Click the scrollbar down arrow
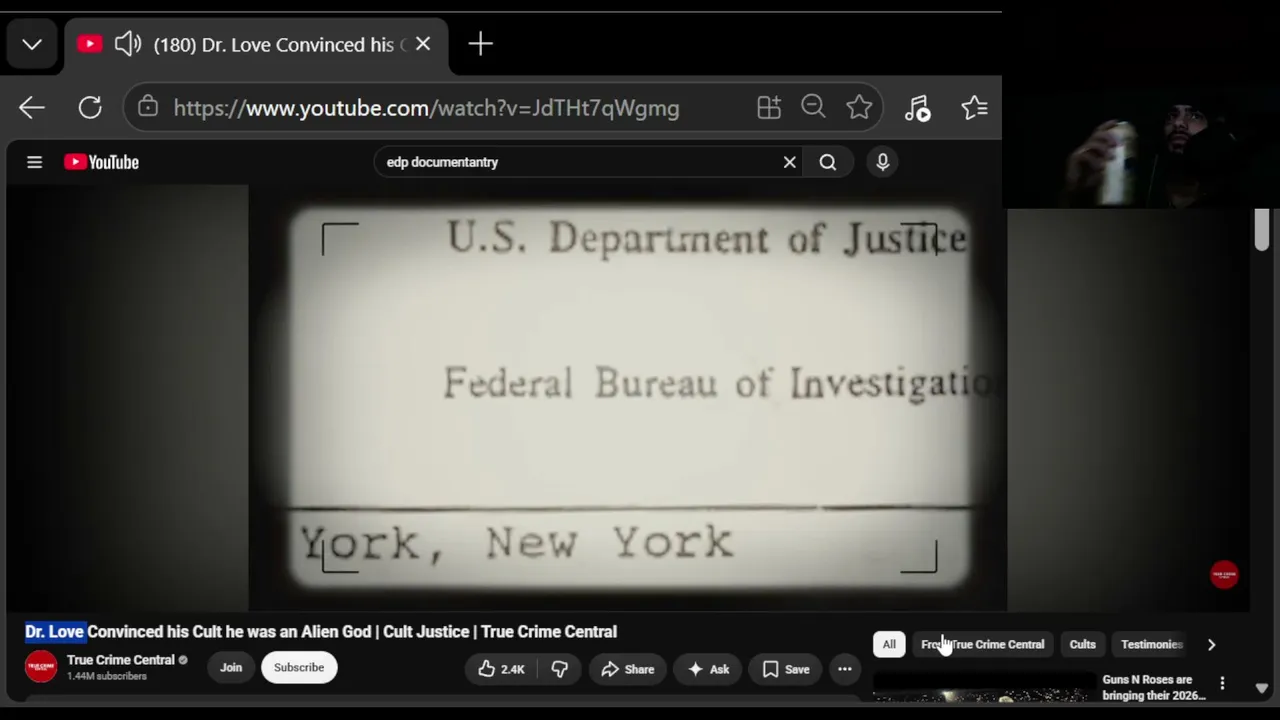1280x720 pixels. 1261,689
